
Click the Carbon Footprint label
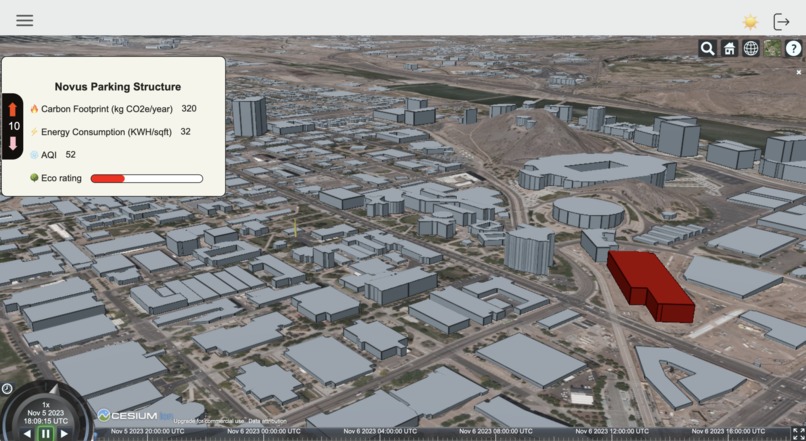click(108, 109)
